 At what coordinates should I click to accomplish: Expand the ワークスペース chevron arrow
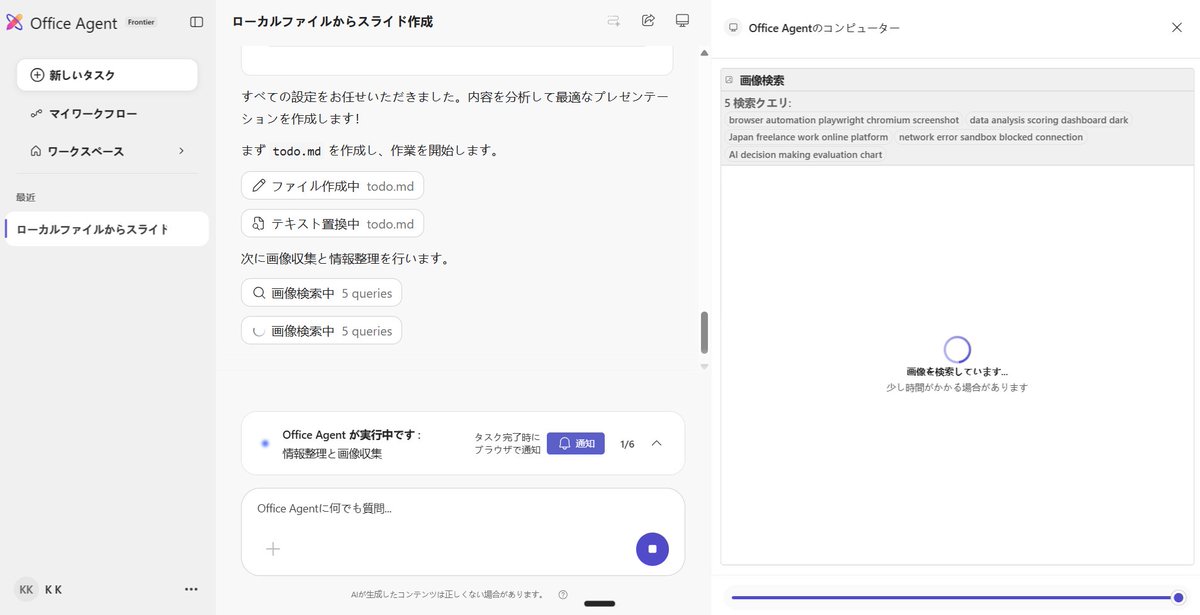pos(181,151)
